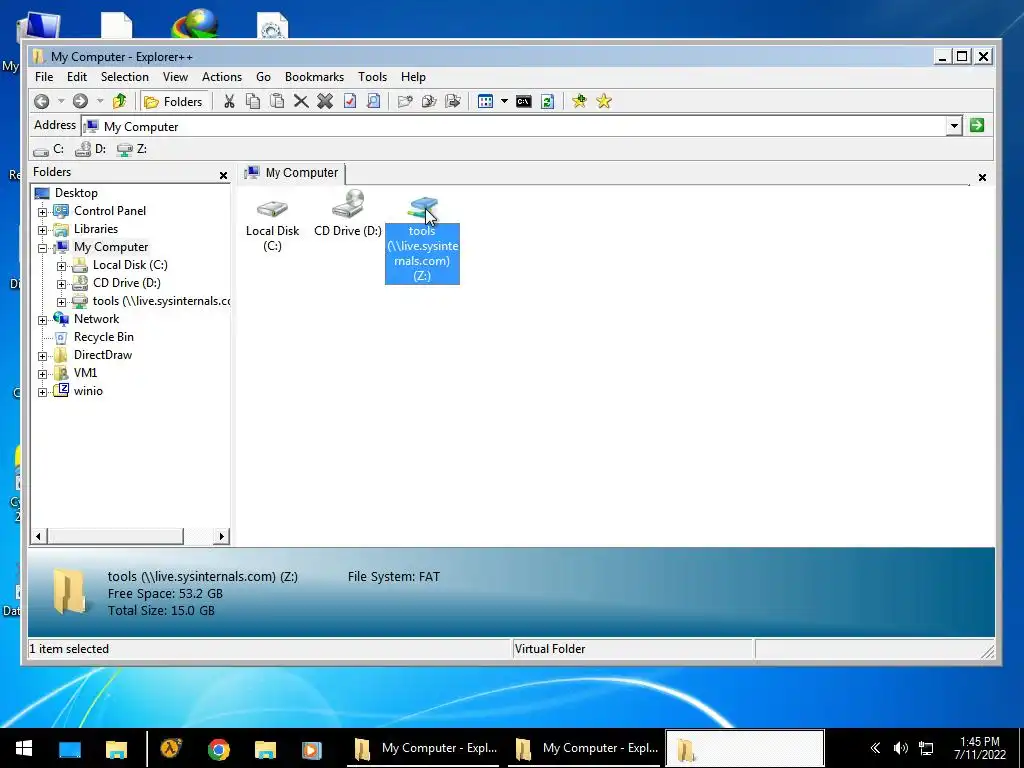Click folder tree scrollbar right arrow
Viewport: 1024px width, 768px height.
221,536
